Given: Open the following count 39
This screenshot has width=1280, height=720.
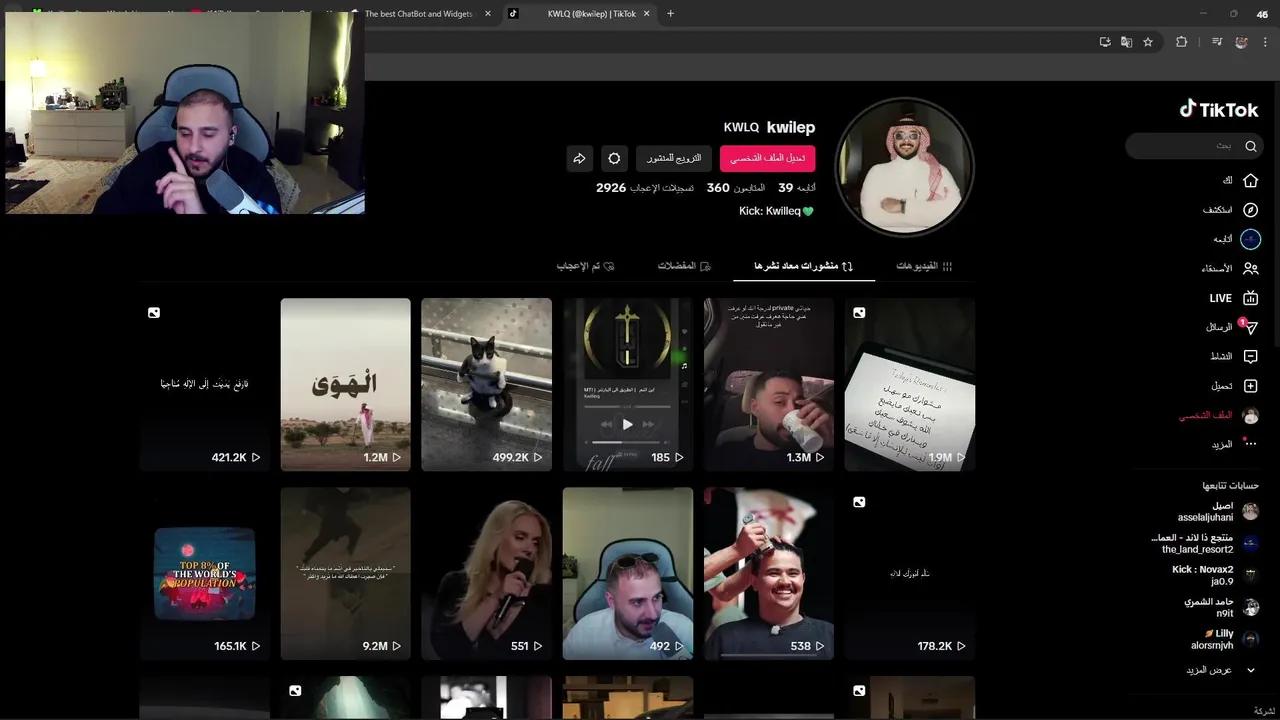Looking at the screenshot, I should [x=797, y=188].
